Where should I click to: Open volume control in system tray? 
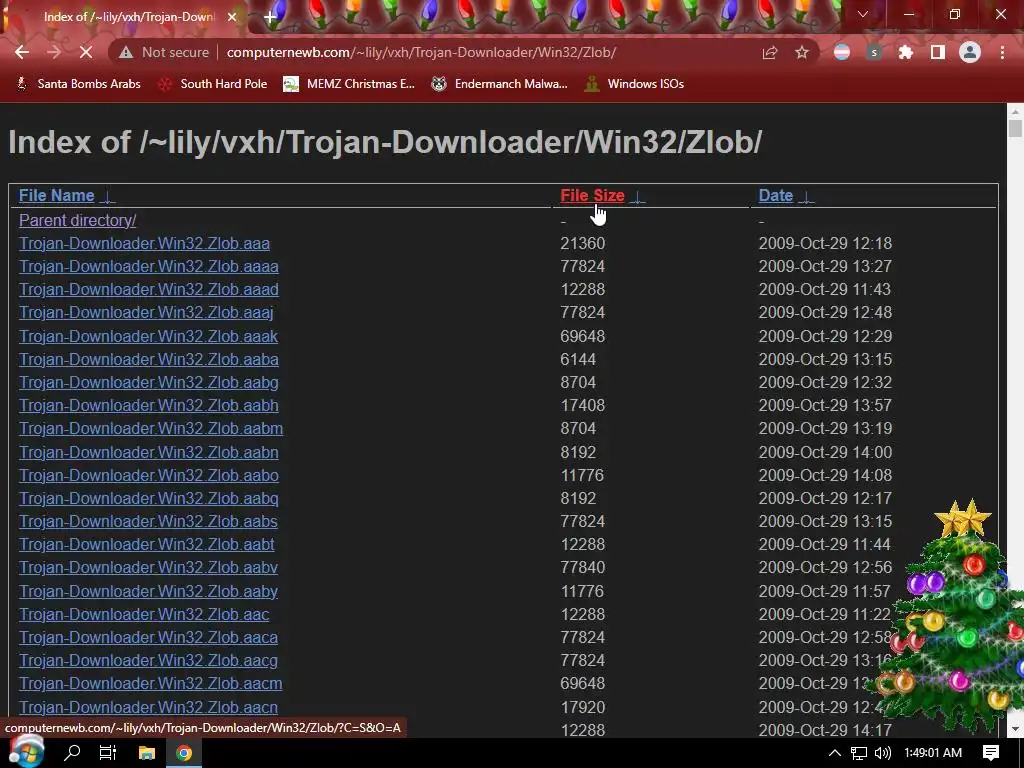click(882, 753)
